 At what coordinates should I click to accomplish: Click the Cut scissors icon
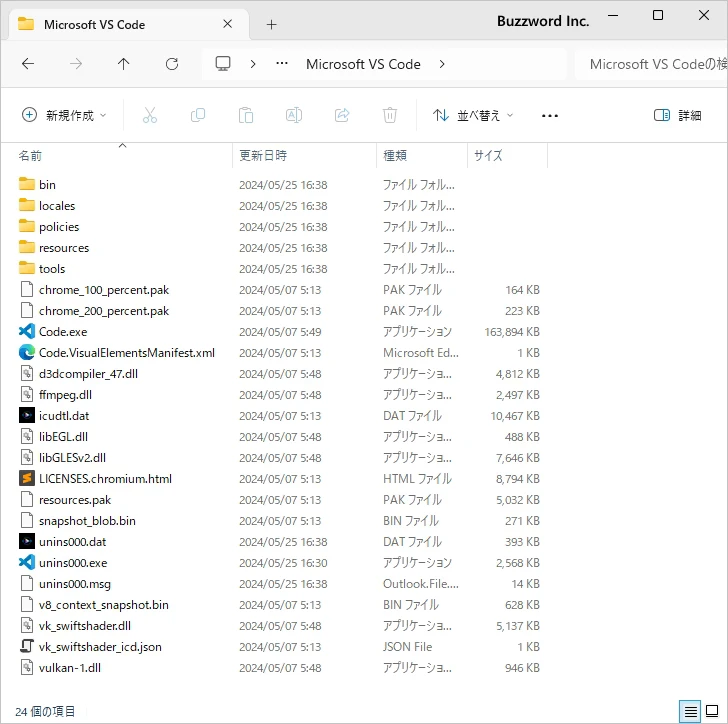(150, 115)
